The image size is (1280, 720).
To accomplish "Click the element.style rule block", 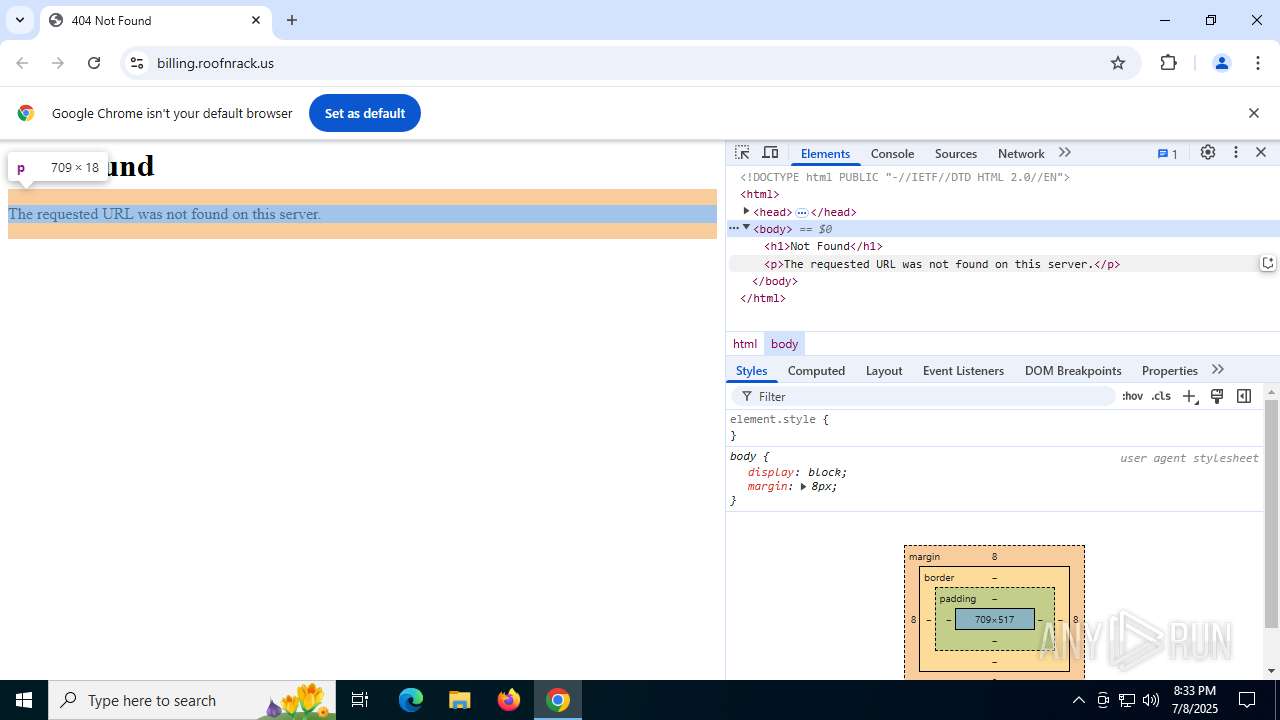I will 995,427.
